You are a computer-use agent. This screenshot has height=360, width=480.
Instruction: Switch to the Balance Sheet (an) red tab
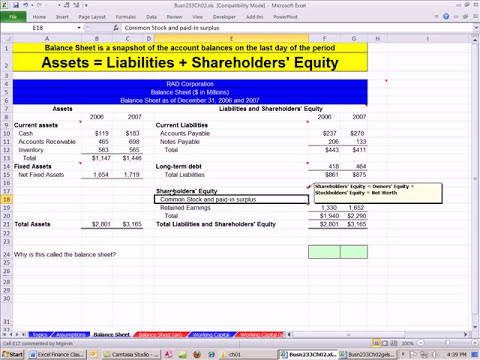[160, 334]
